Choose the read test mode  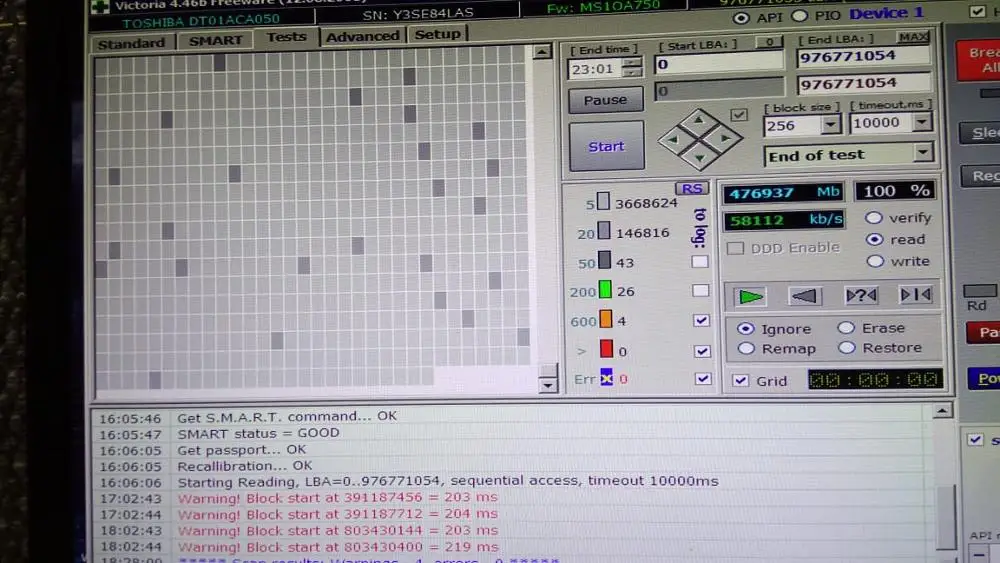coord(874,239)
